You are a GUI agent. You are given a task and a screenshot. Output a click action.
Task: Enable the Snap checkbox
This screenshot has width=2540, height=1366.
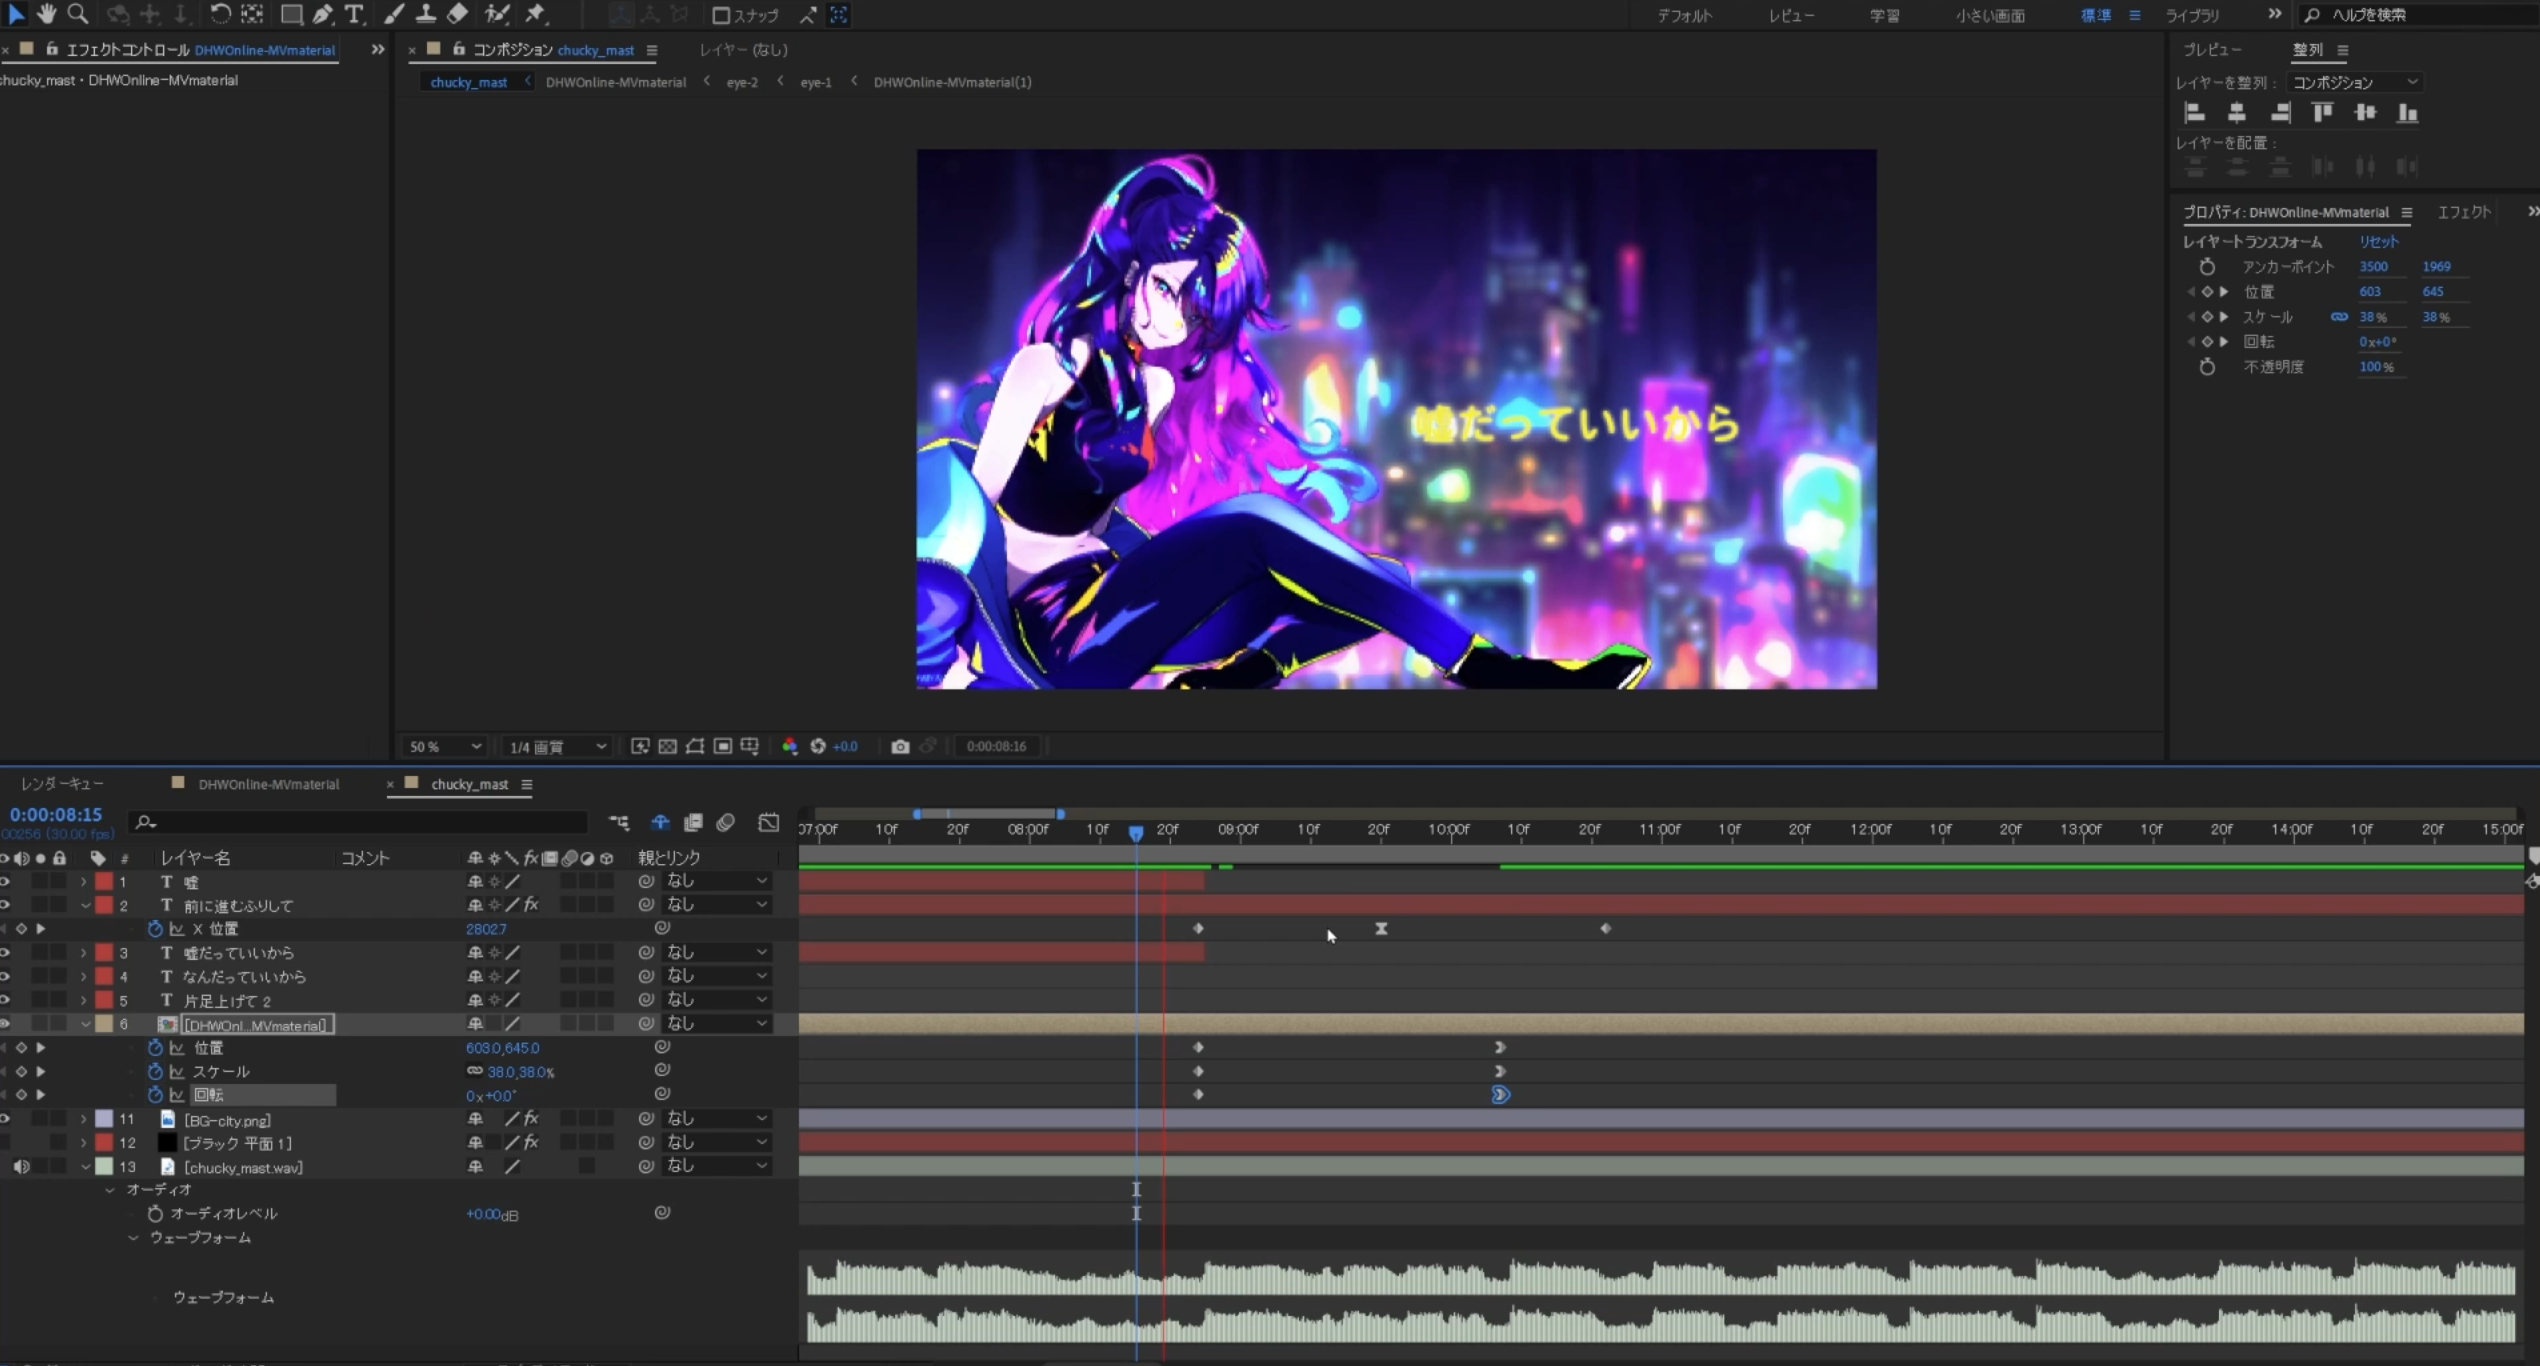(720, 15)
